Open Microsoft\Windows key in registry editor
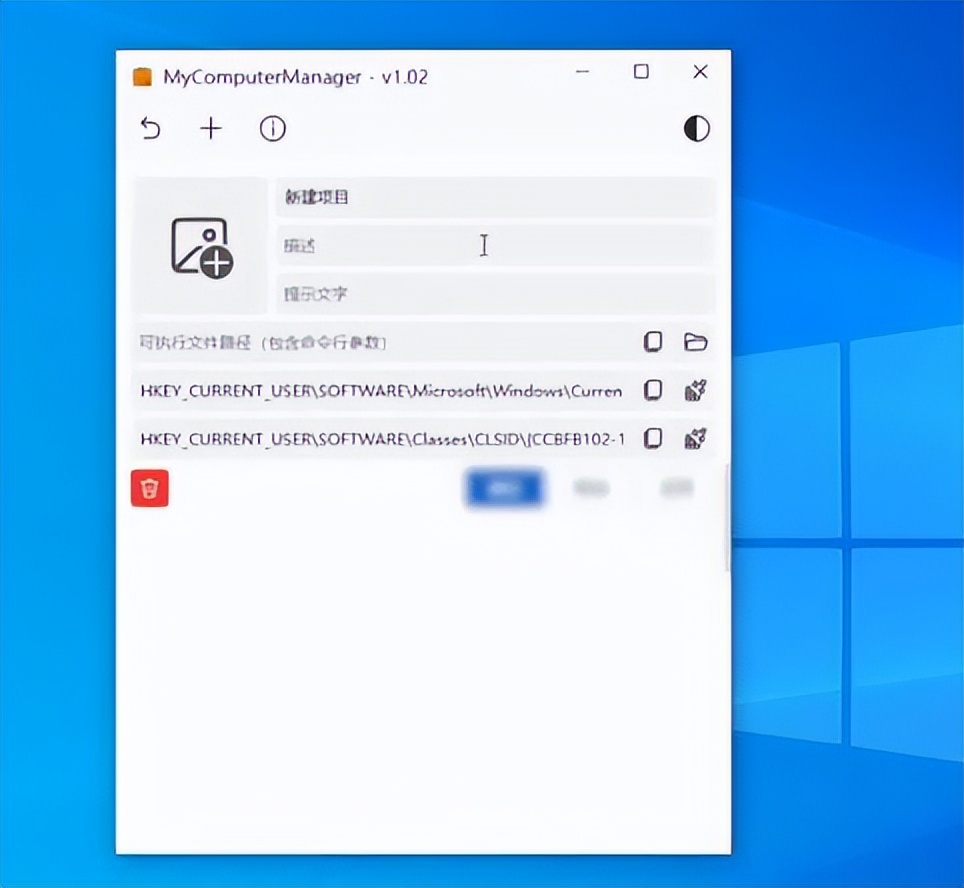This screenshot has width=964, height=888. point(696,391)
